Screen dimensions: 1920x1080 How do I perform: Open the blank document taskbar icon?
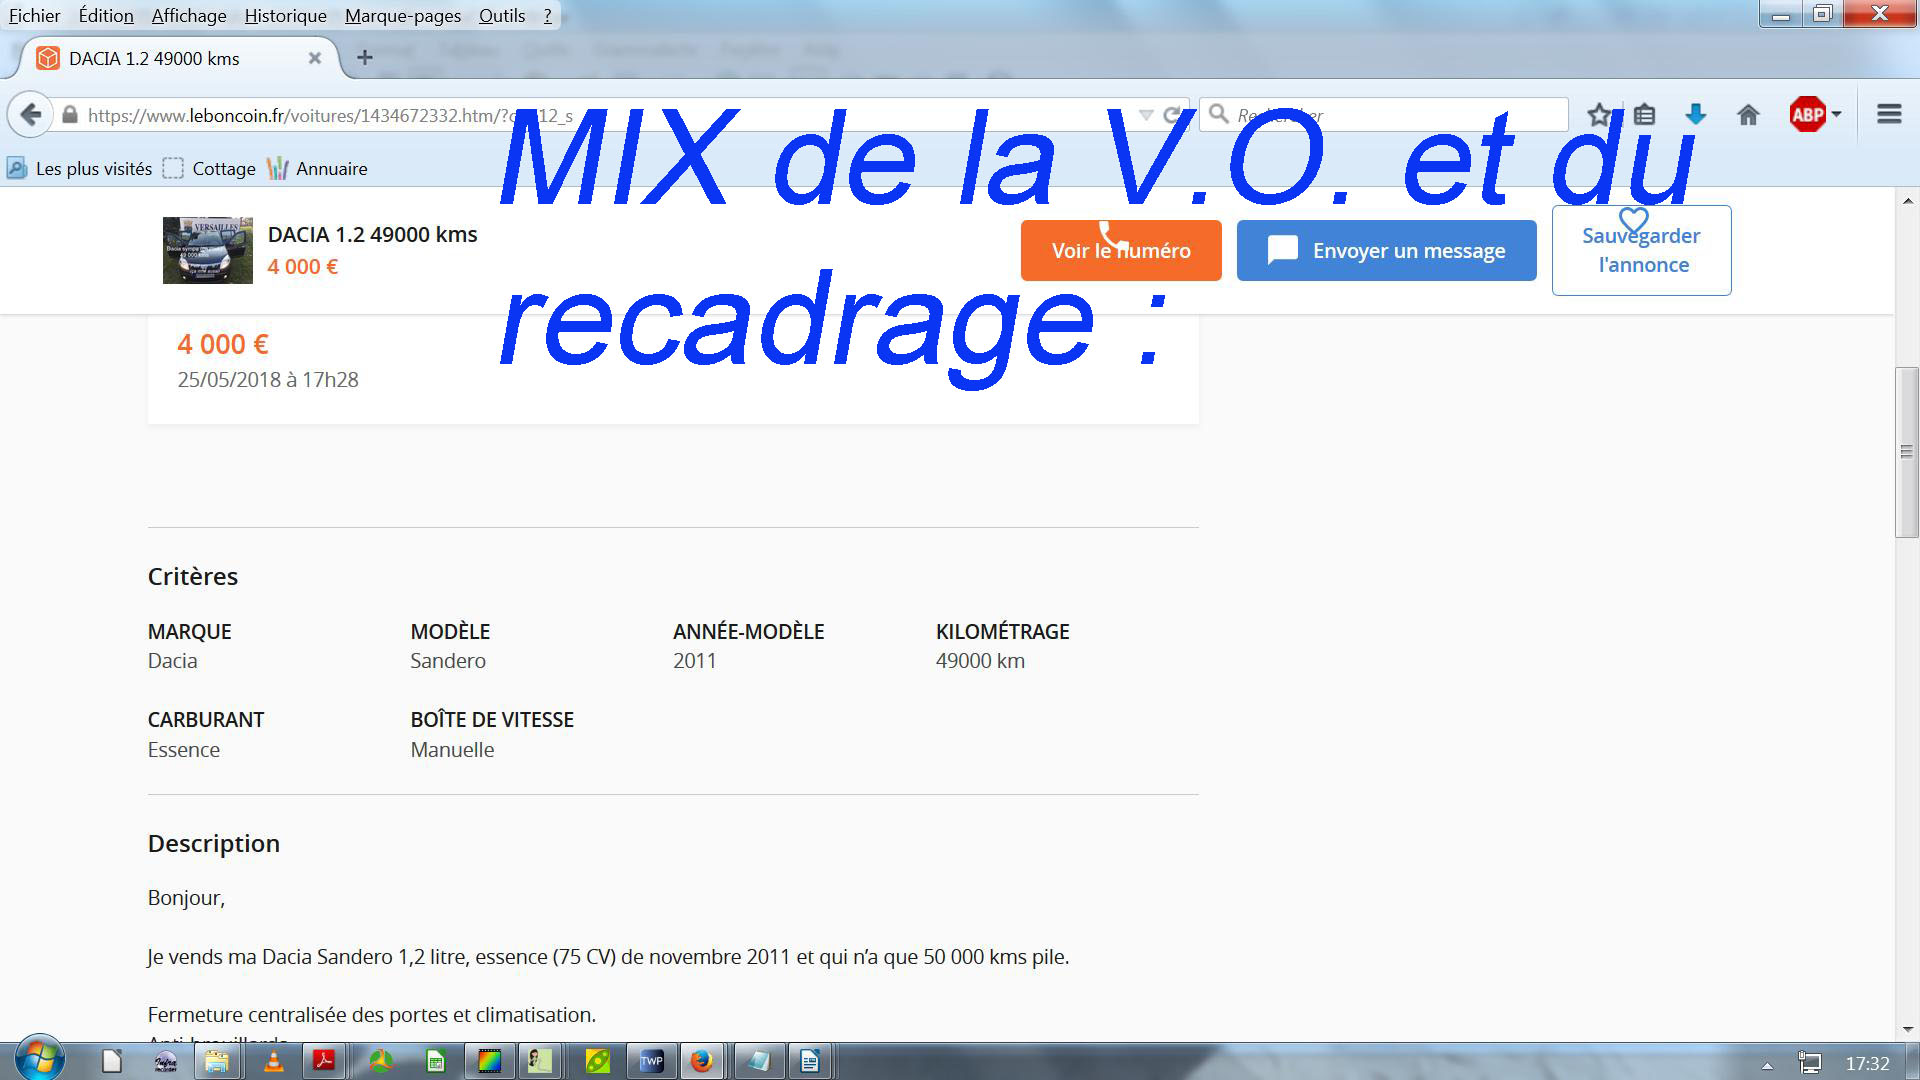tap(111, 1061)
